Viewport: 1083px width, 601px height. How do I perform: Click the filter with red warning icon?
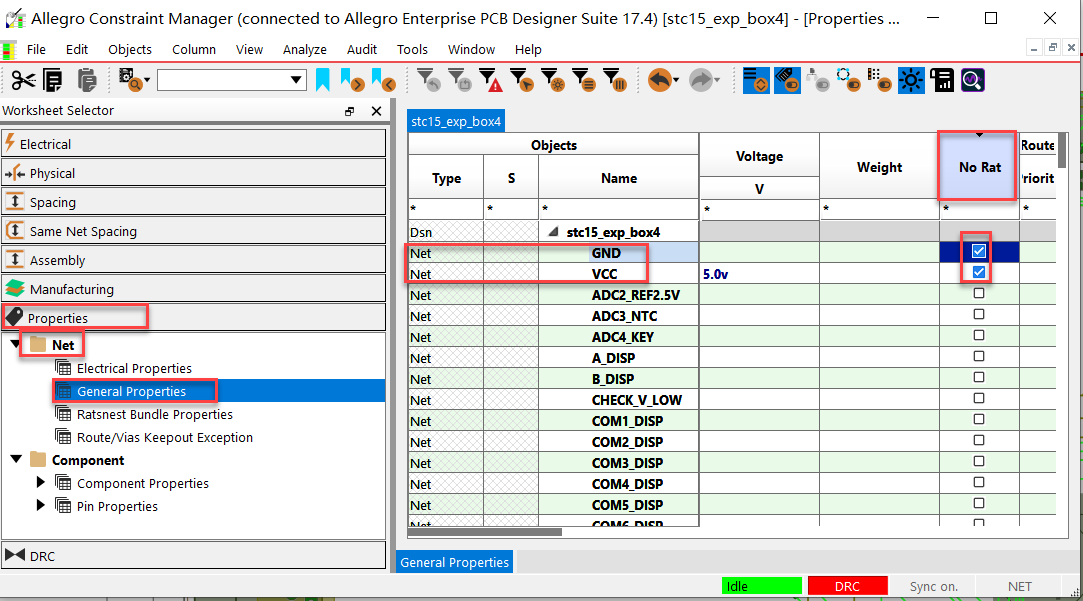click(x=489, y=80)
